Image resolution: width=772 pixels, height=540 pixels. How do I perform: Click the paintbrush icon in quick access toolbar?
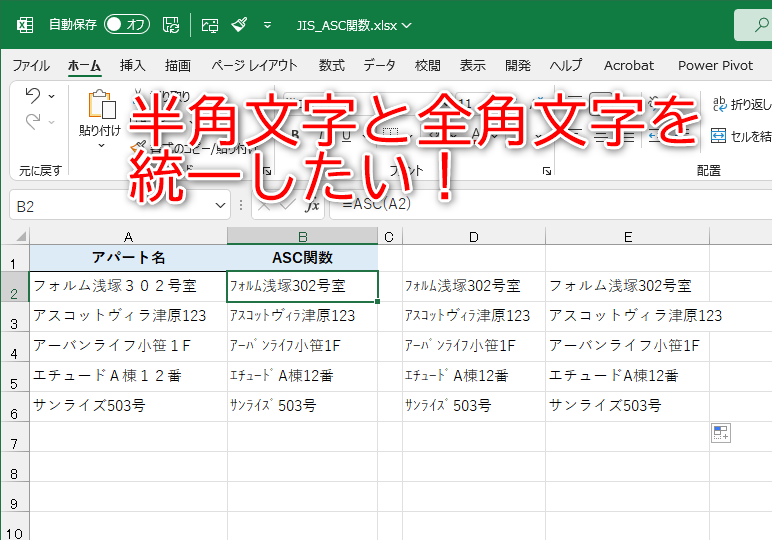point(239,24)
